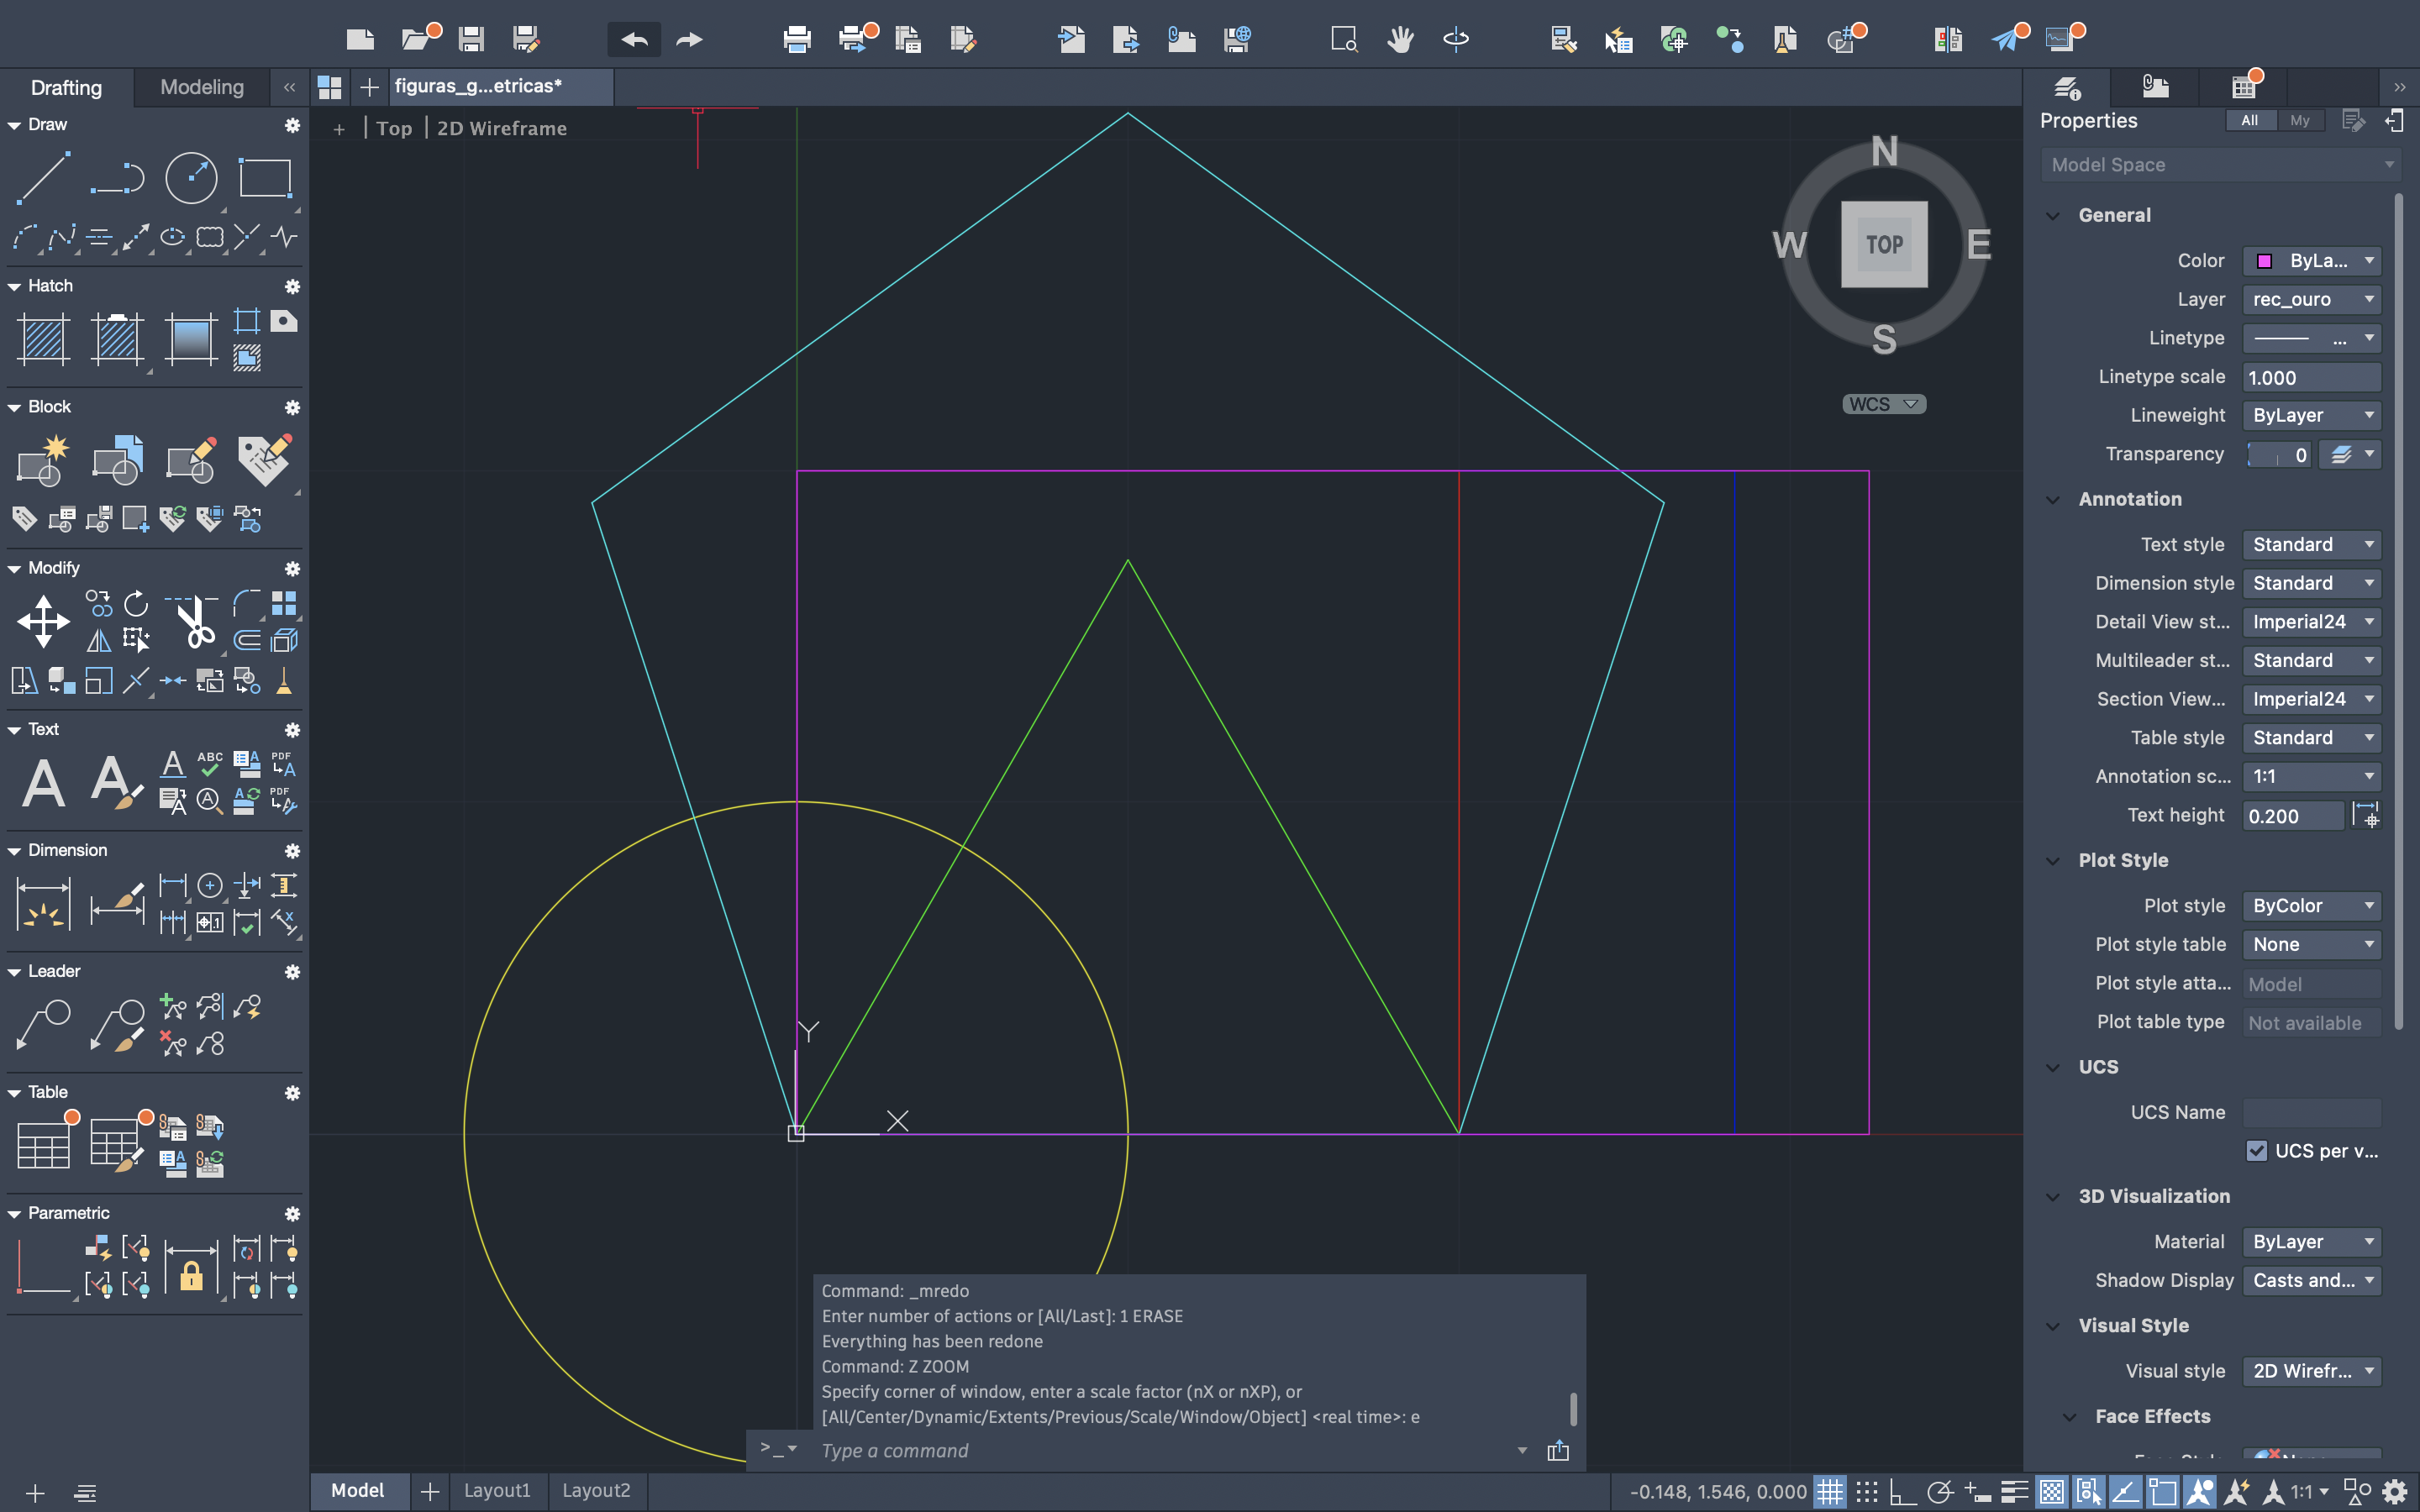Open the WCS coordinate system dropdown
This screenshot has width=2420, height=1512.
point(1884,404)
